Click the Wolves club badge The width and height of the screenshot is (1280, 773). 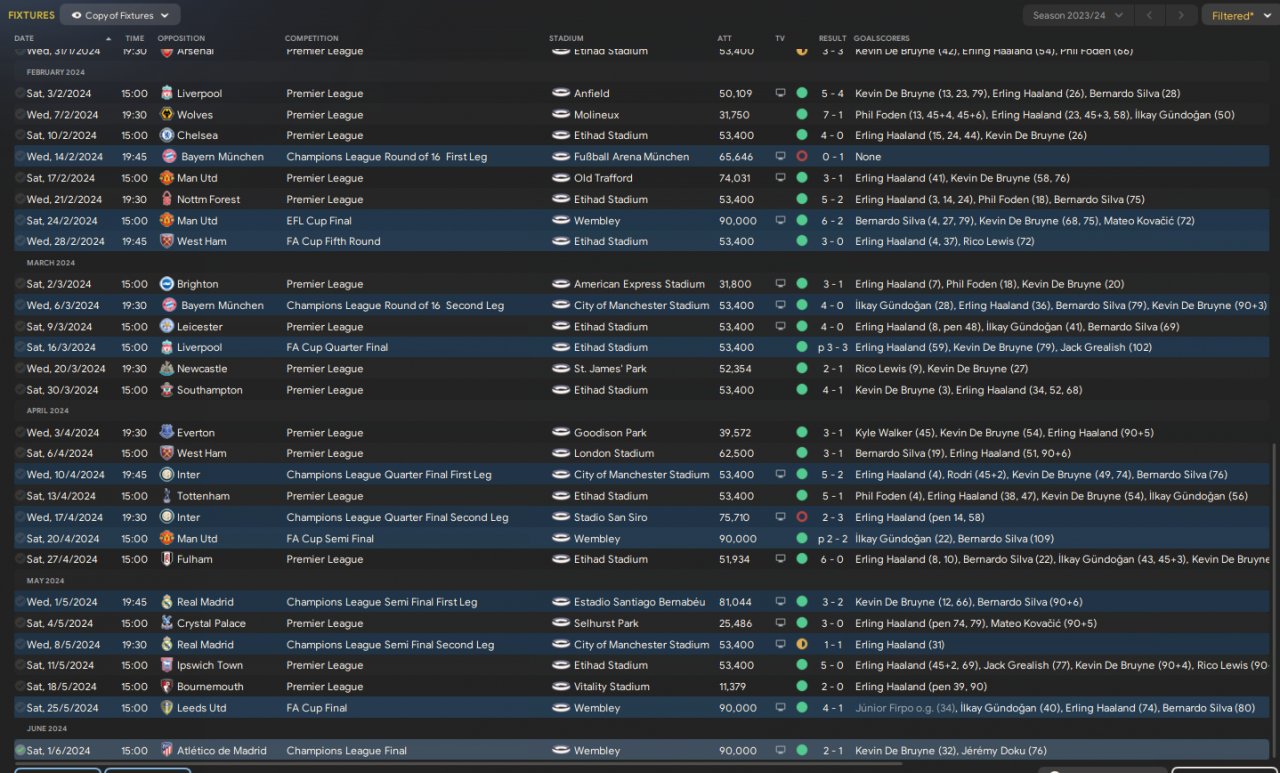point(167,114)
